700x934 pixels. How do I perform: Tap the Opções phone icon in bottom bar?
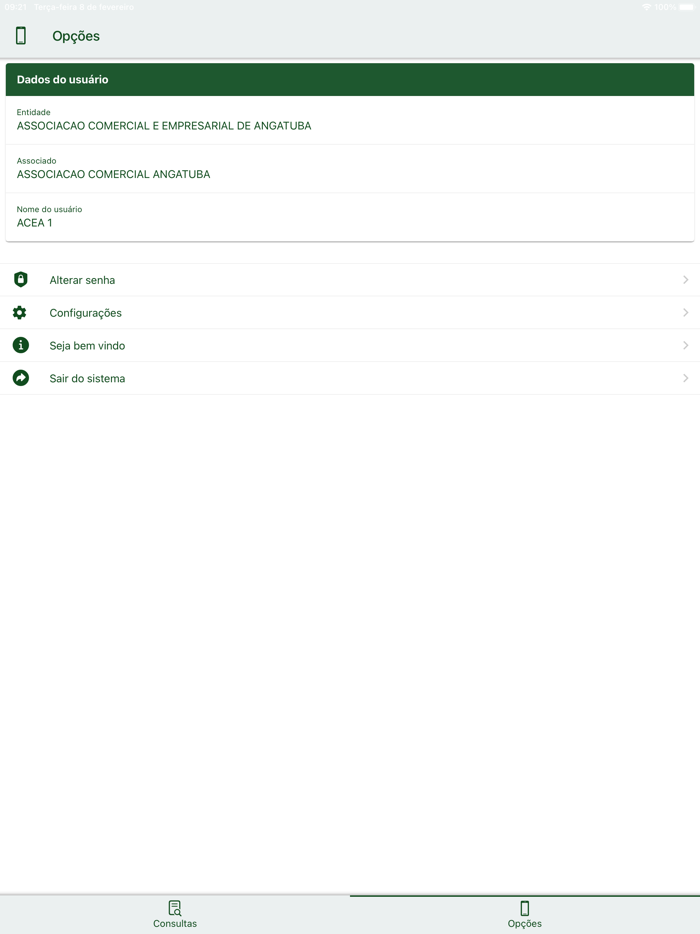coord(525,908)
